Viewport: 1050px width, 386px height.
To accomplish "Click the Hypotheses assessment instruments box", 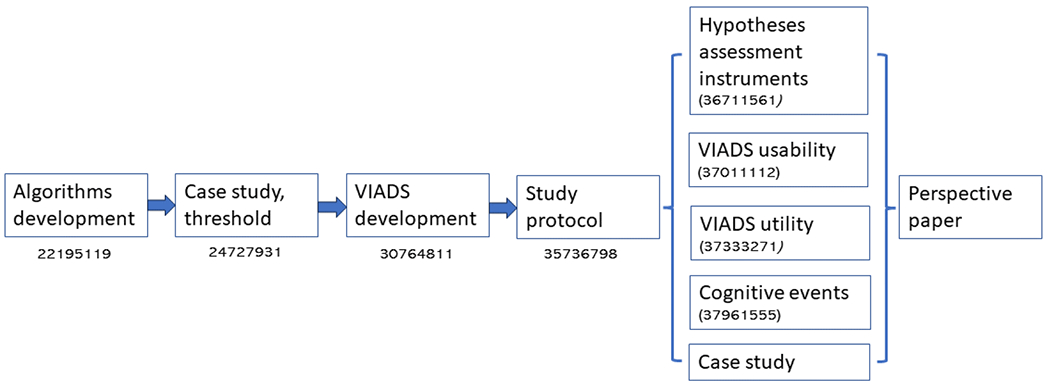I will [781, 61].
